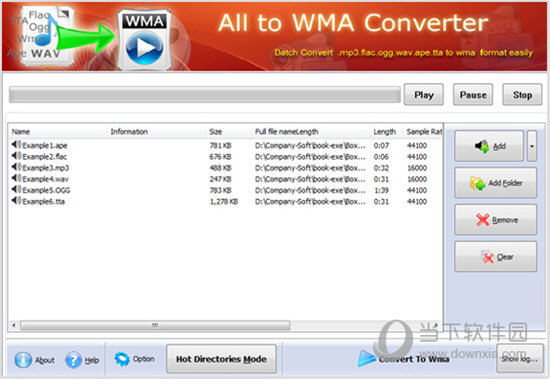Click the scrollbar left arrow

(14, 325)
